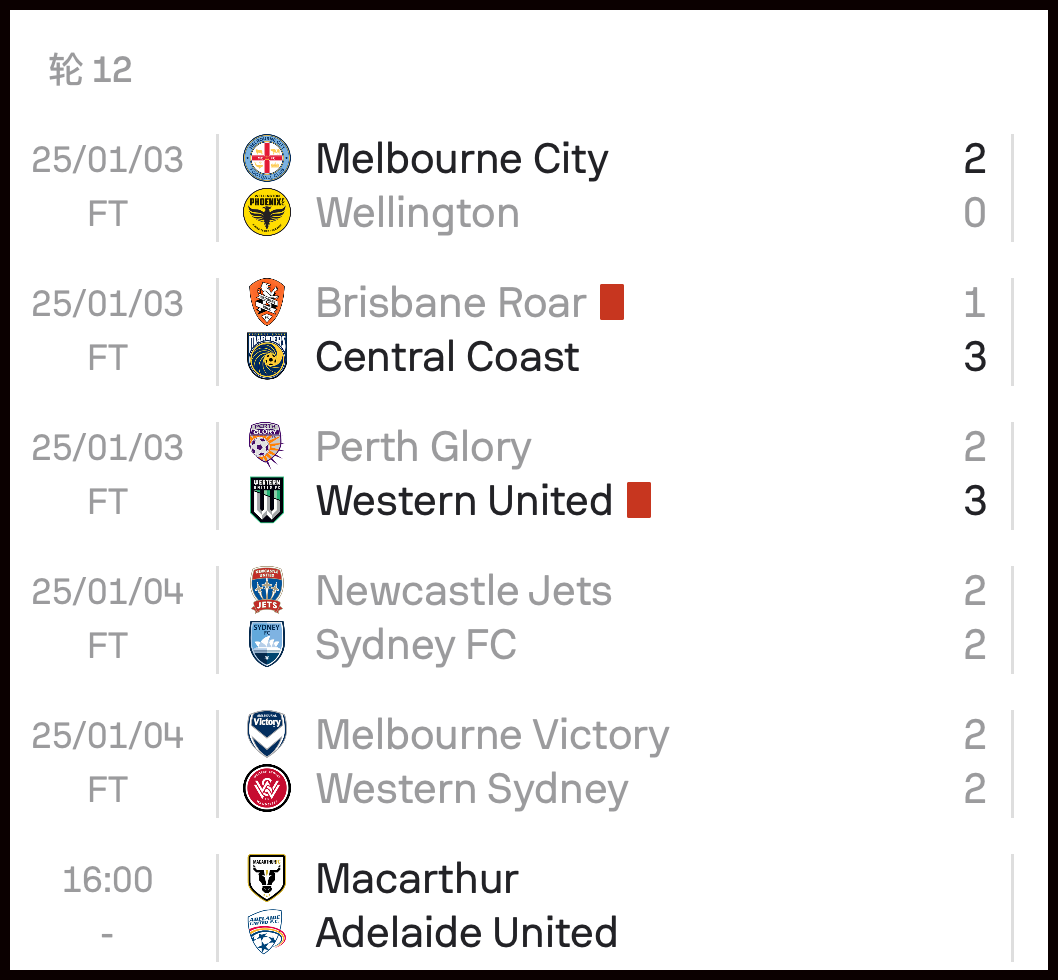The image size is (1058, 980).
Task: Click the Western United green crest
Action: tap(267, 500)
